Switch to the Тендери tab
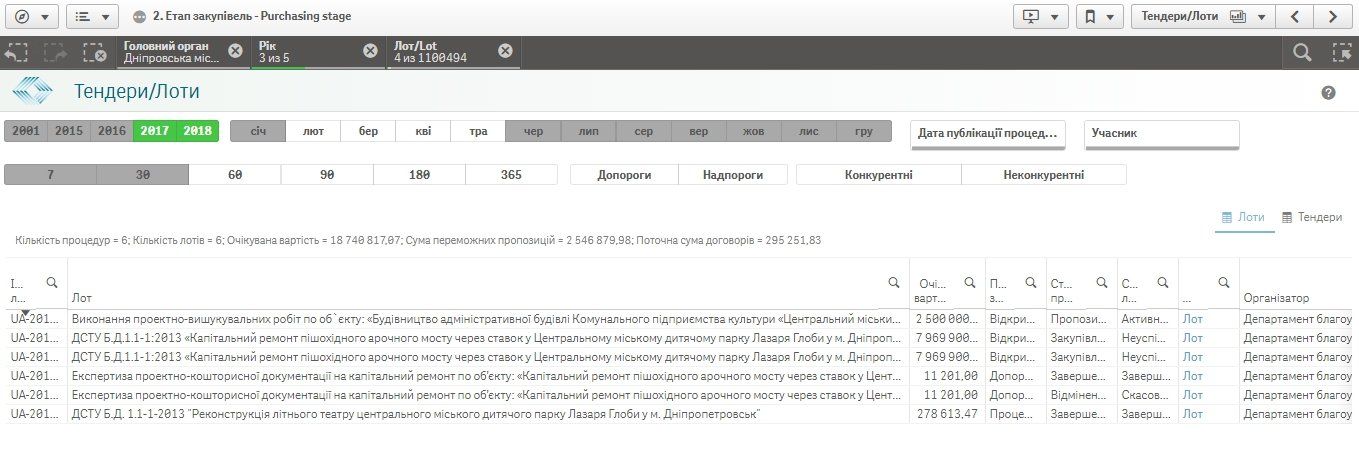This screenshot has height=458, width=1359. click(1312, 217)
